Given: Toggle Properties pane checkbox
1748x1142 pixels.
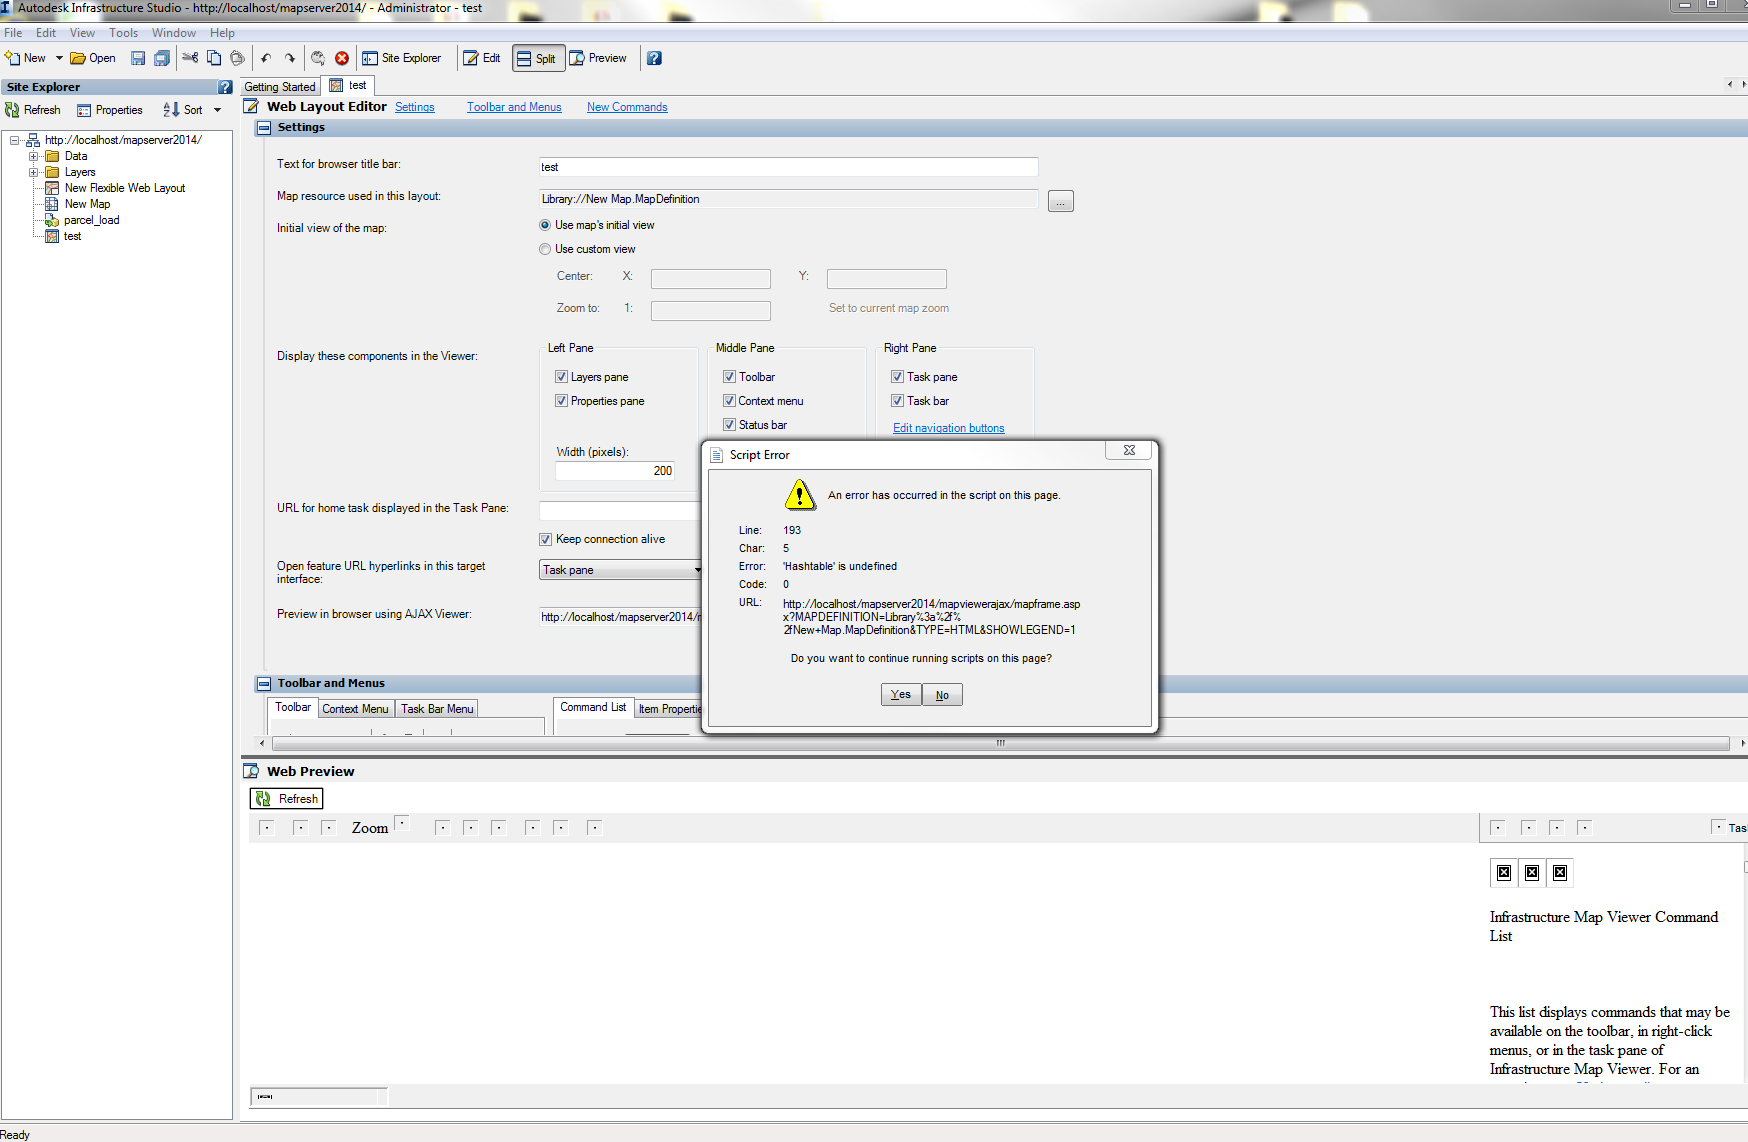Looking at the screenshot, I should click(562, 401).
